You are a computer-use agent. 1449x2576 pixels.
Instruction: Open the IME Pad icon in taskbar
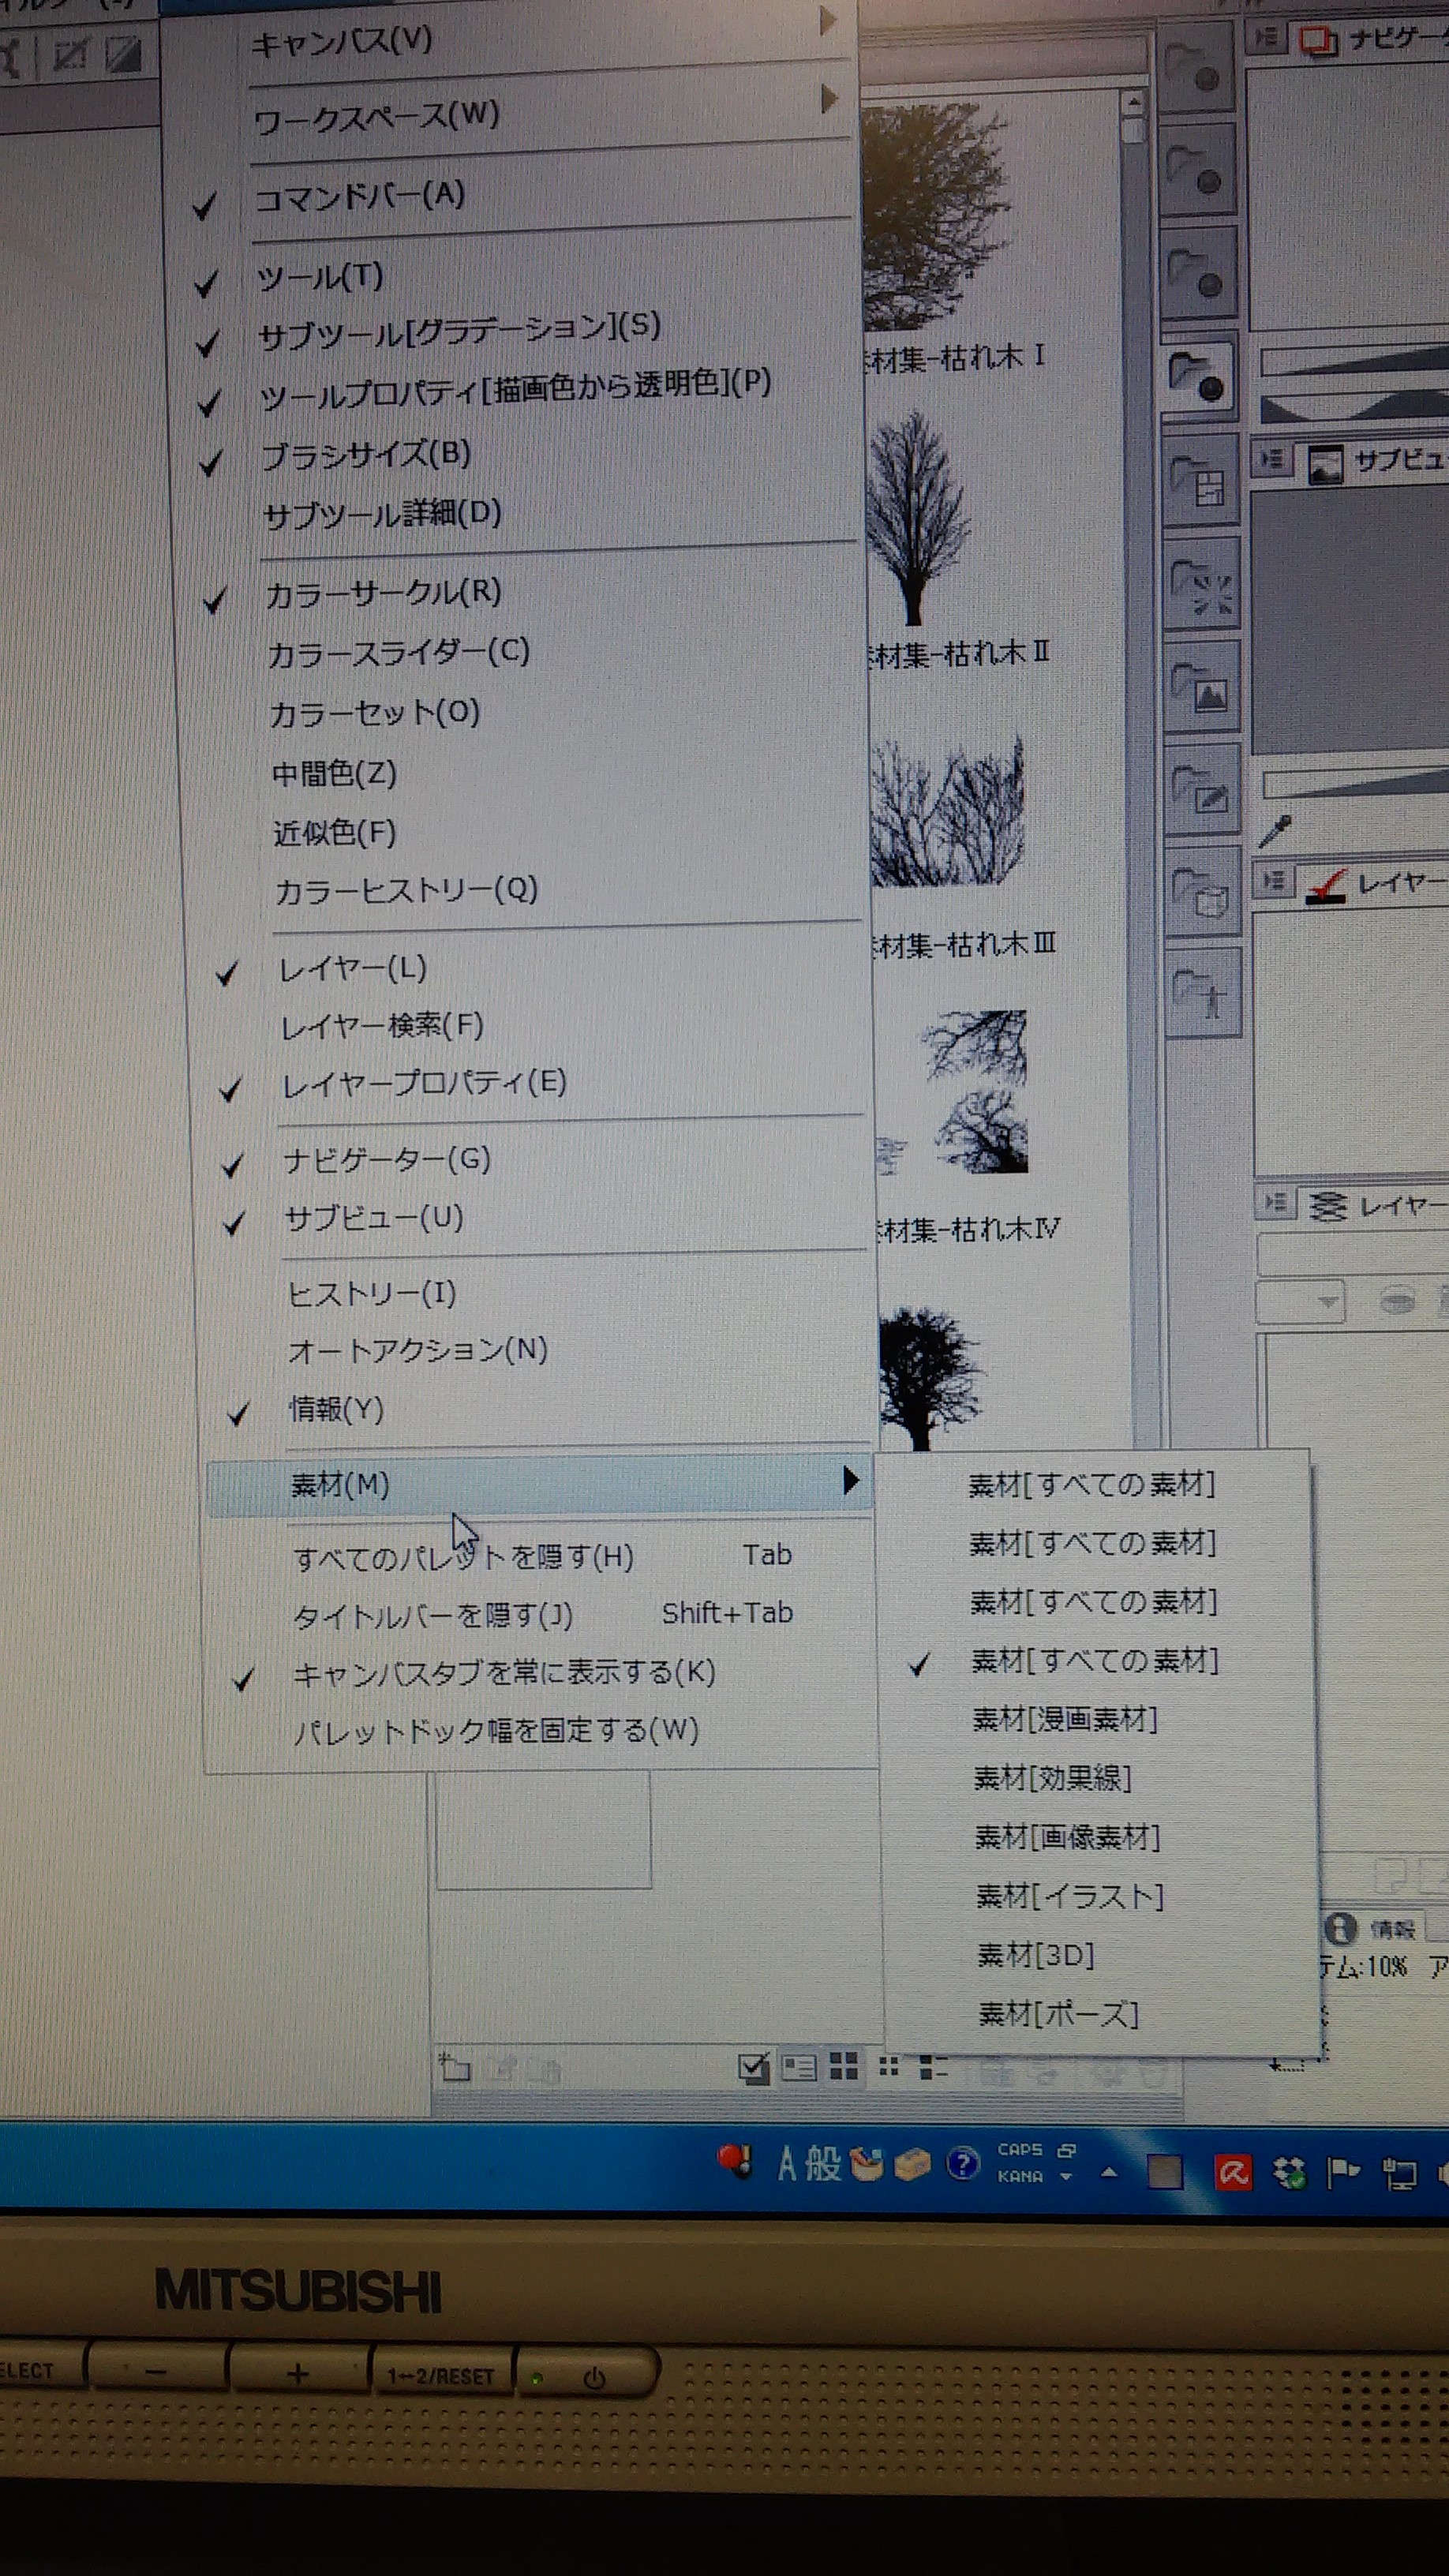click(x=866, y=2165)
